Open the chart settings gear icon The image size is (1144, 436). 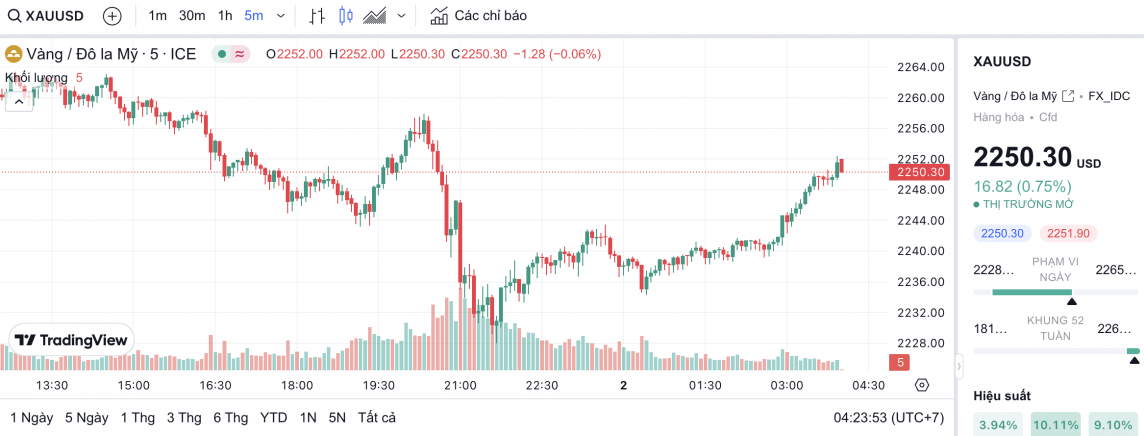[x=922, y=385]
